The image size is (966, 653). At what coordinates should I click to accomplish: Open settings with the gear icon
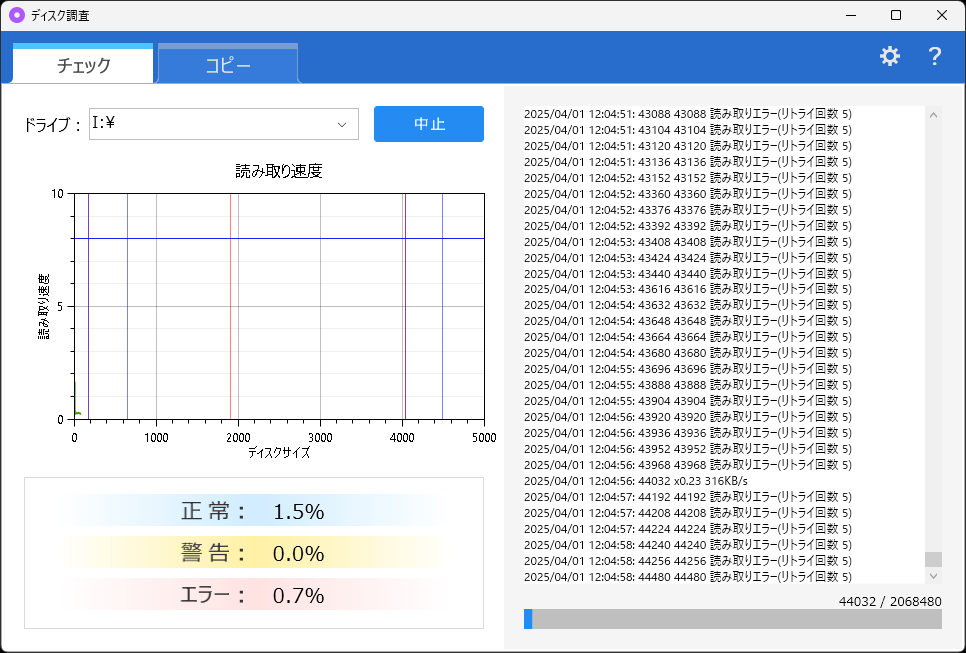tap(889, 56)
